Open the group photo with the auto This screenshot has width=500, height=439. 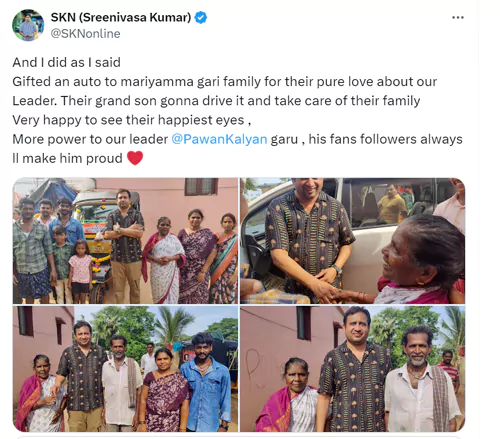point(125,241)
